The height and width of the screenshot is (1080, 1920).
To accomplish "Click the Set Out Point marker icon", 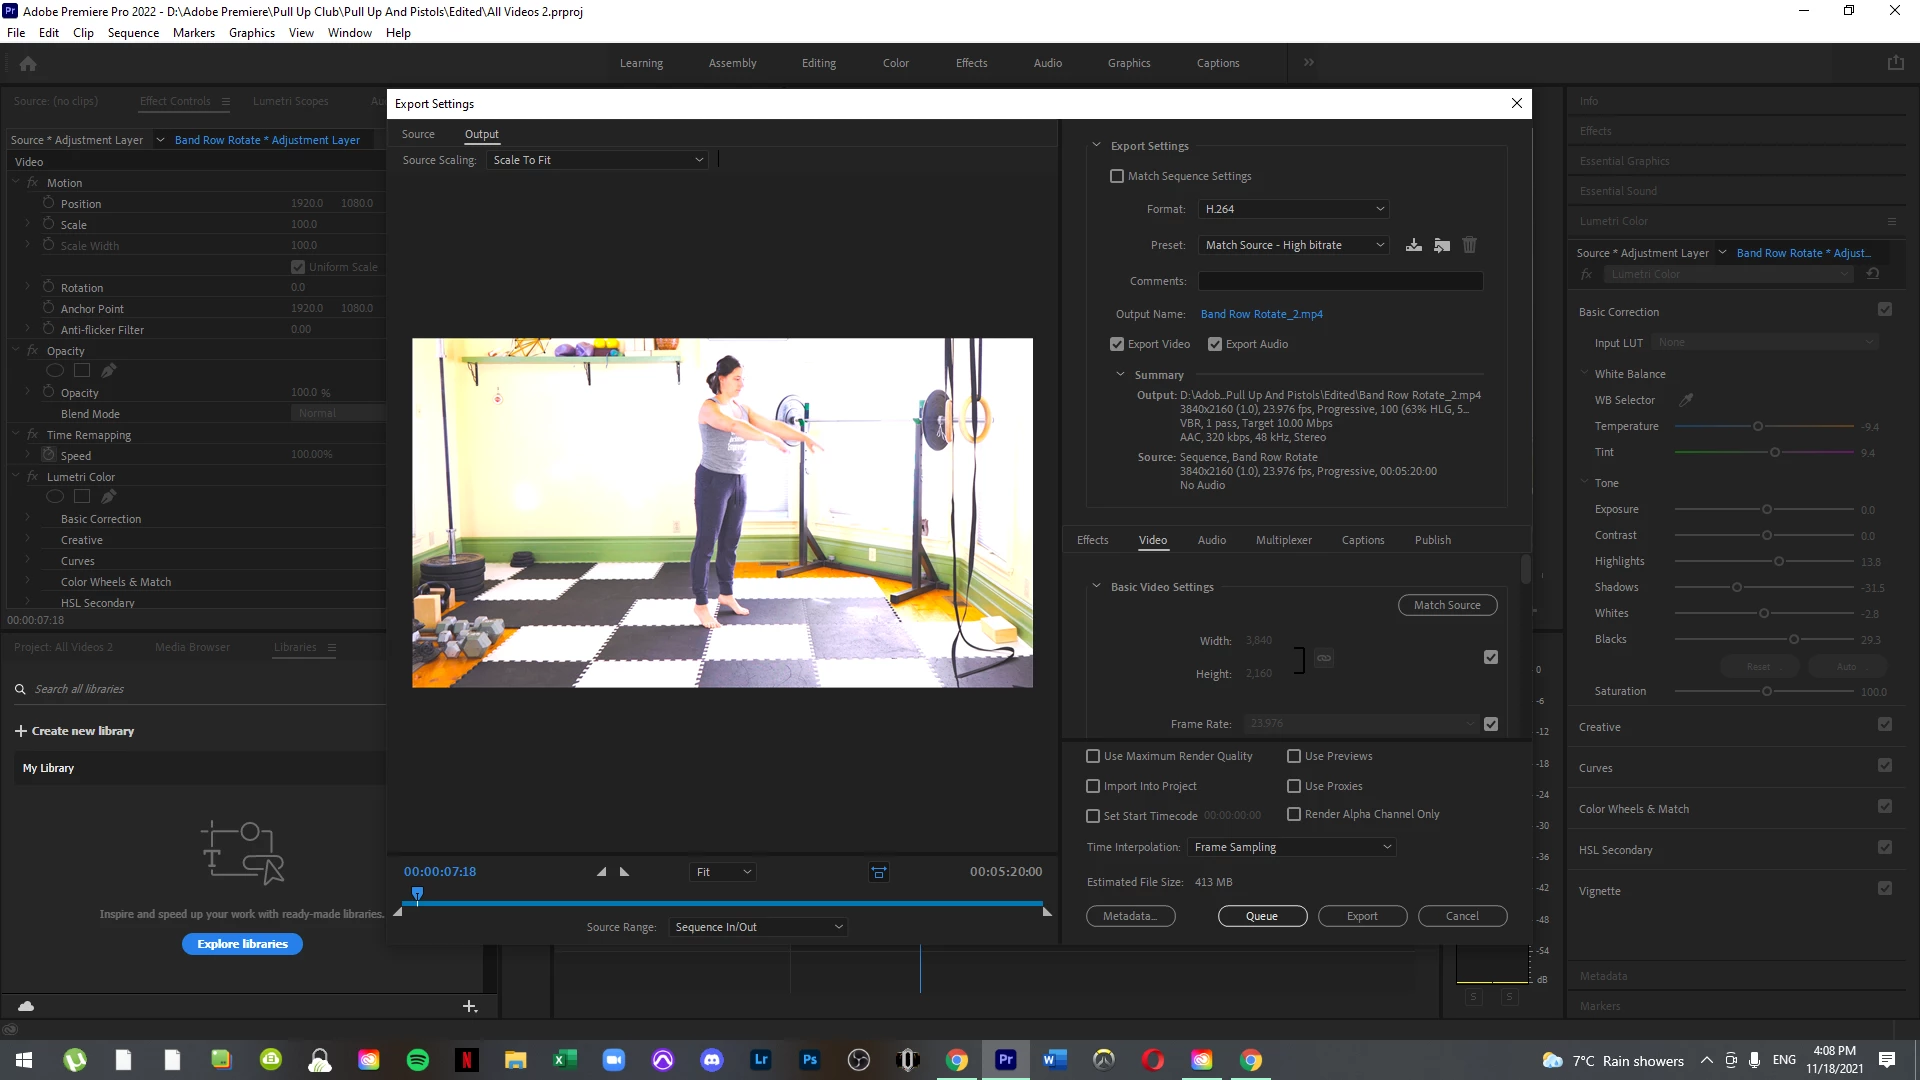I will tap(625, 872).
